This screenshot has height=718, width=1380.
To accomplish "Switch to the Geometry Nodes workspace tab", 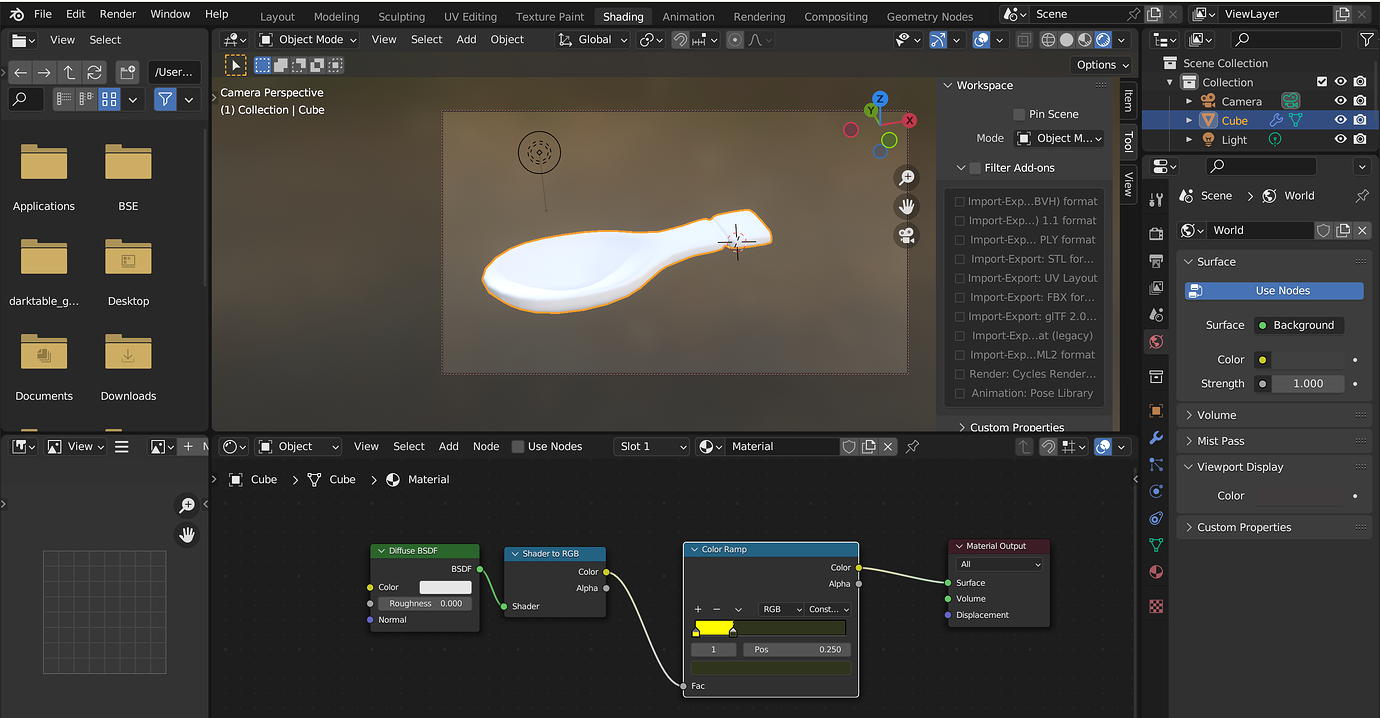I will 930,16.
